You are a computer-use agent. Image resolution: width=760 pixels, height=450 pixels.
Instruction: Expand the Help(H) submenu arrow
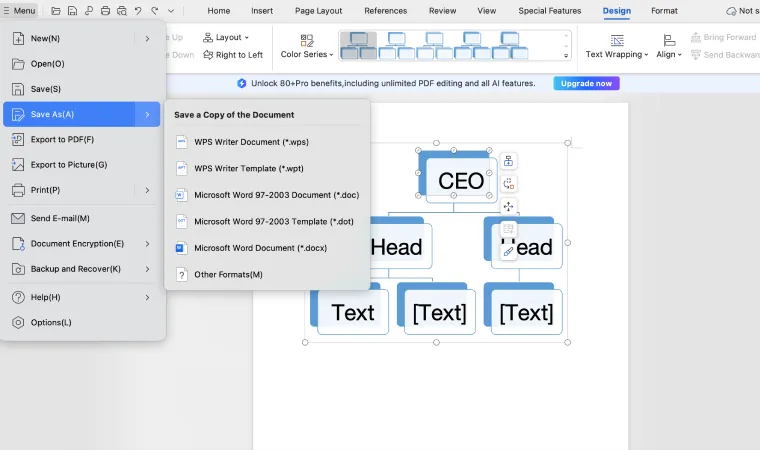pyautogui.click(x=147, y=297)
